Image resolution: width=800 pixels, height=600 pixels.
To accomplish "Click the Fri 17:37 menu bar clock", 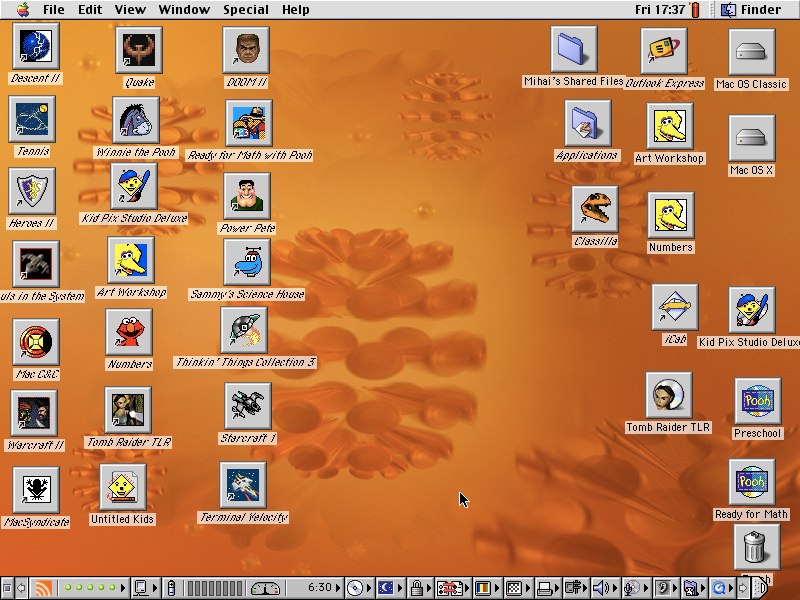I will point(660,10).
